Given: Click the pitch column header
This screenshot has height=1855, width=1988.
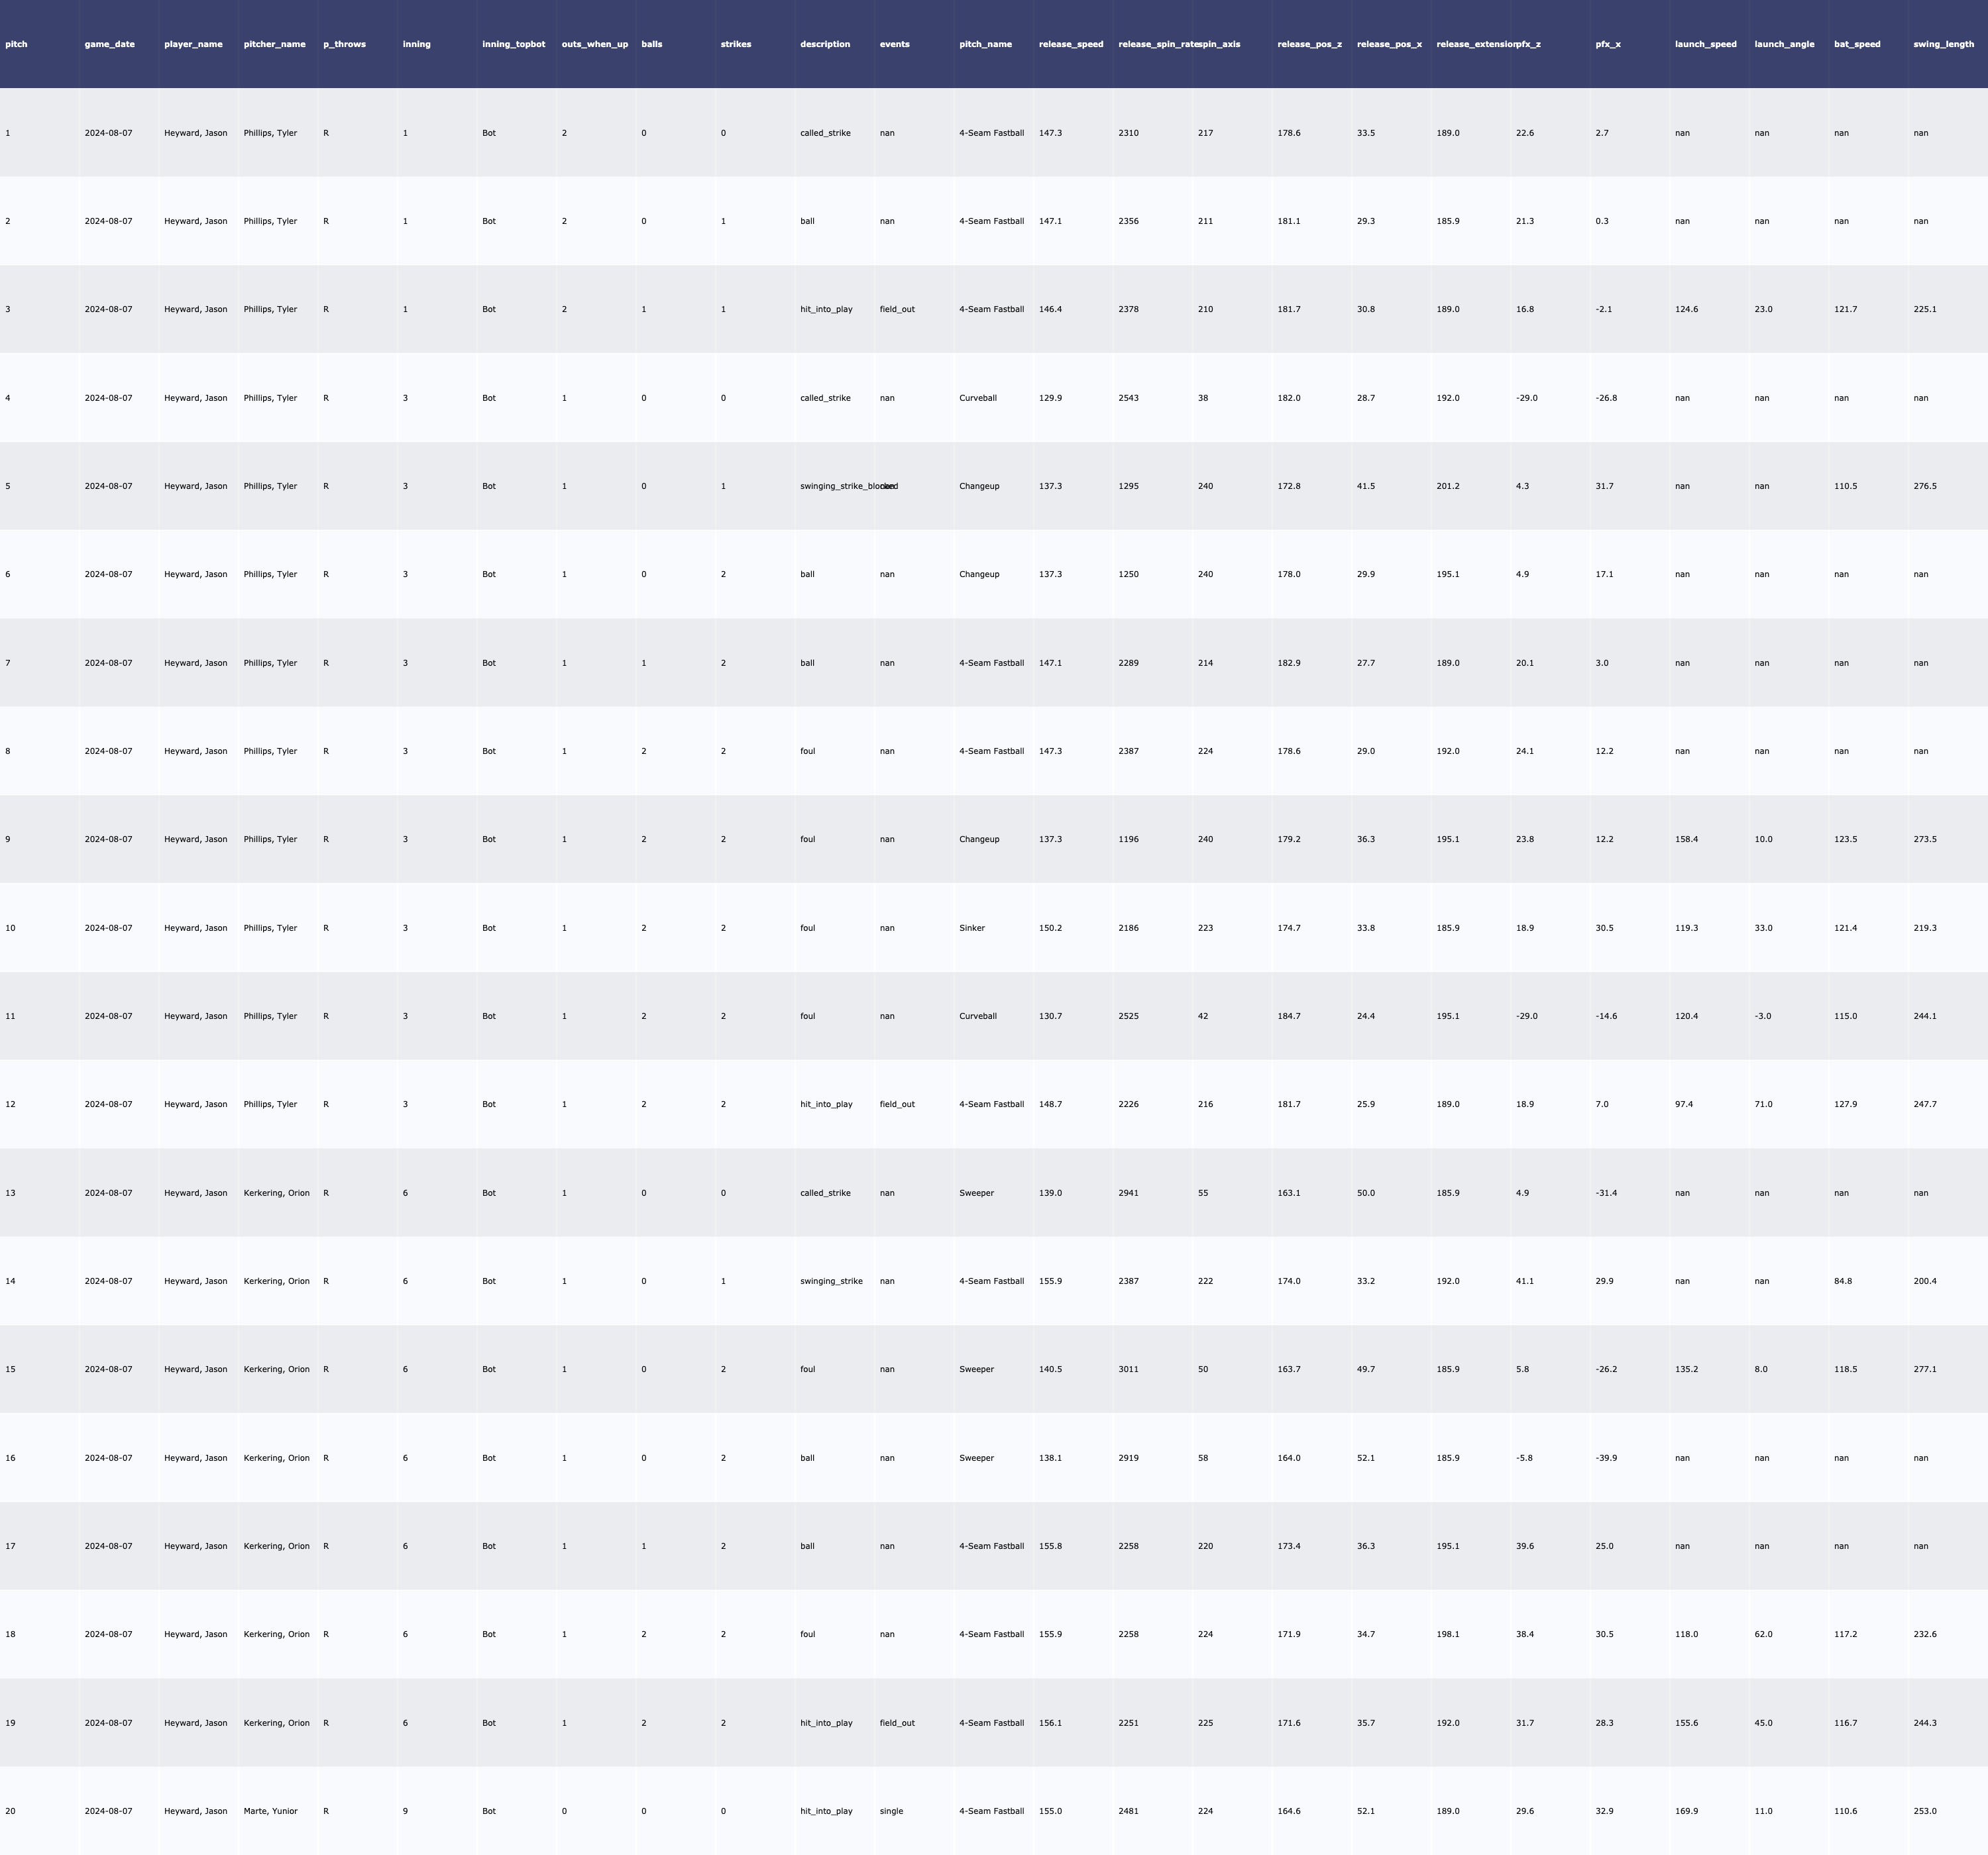Looking at the screenshot, I should click(x=17, y=44).
